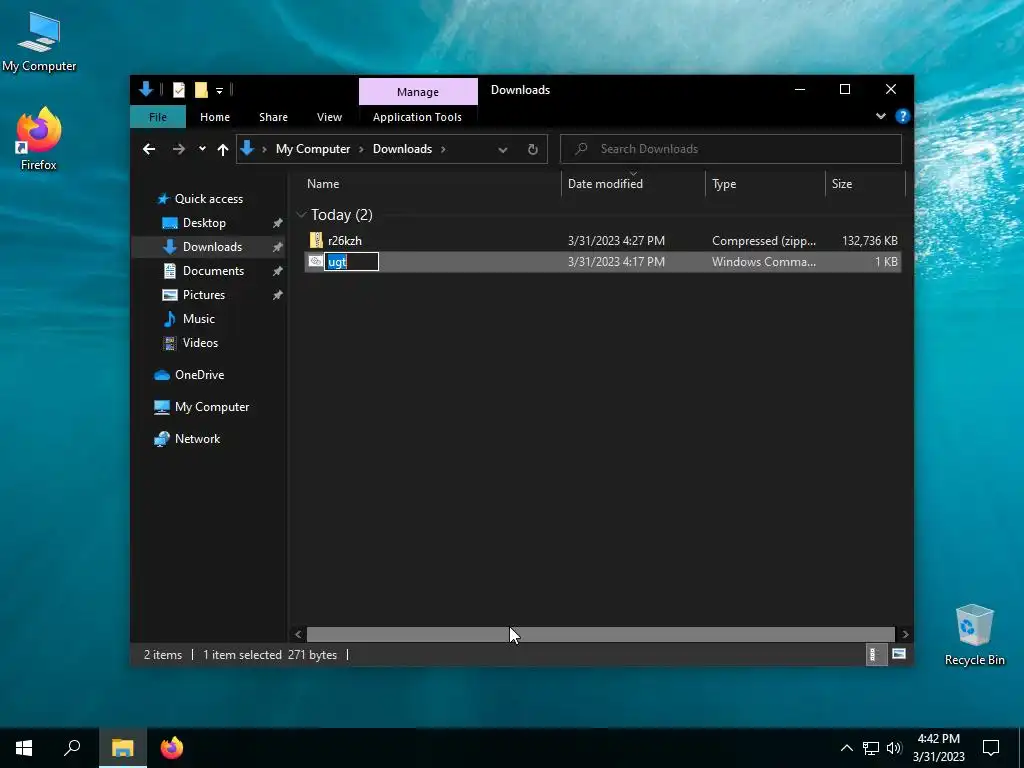Click in the ugt rename text box
This screenshot has width=1024, height=768.
tap(351, 262)
